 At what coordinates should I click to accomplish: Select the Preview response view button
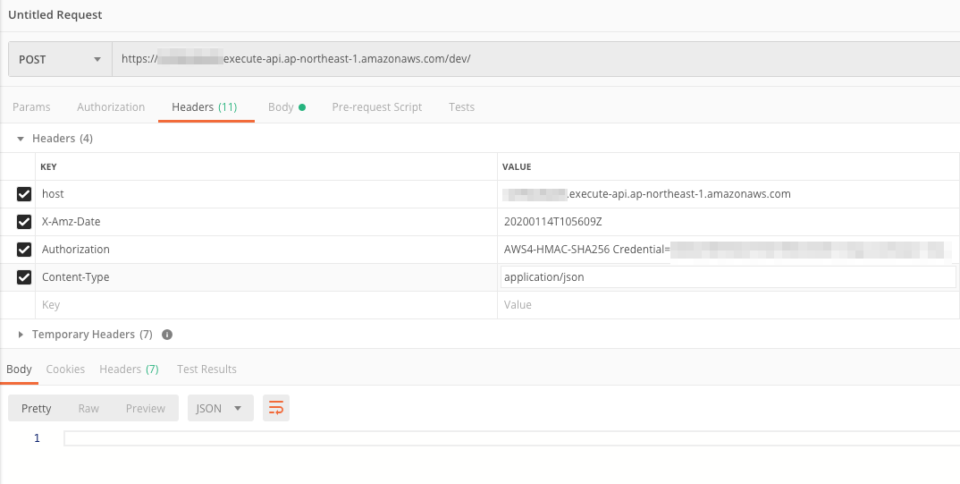click(x=145, y=408)
